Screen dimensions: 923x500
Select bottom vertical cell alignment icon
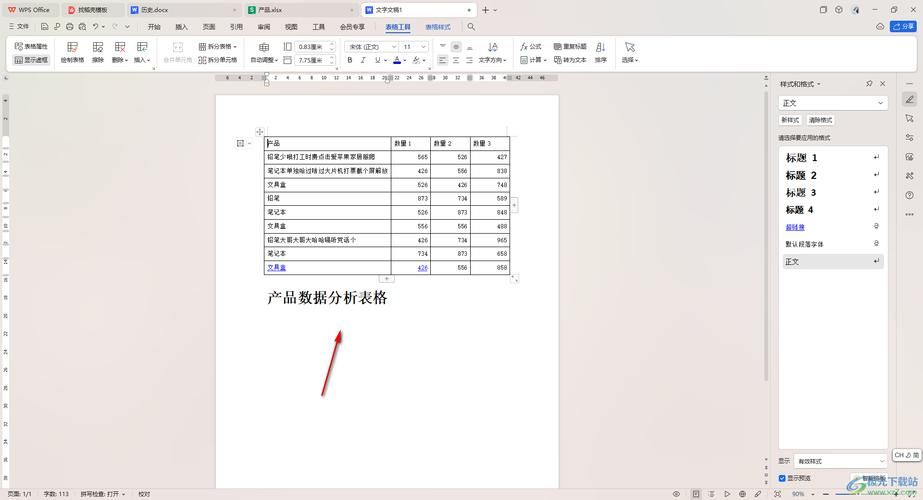click(469, 46)
